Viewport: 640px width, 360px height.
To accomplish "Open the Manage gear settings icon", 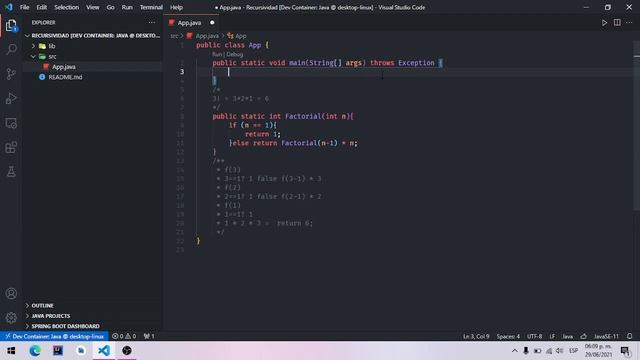I will click(x=11, y=317).
